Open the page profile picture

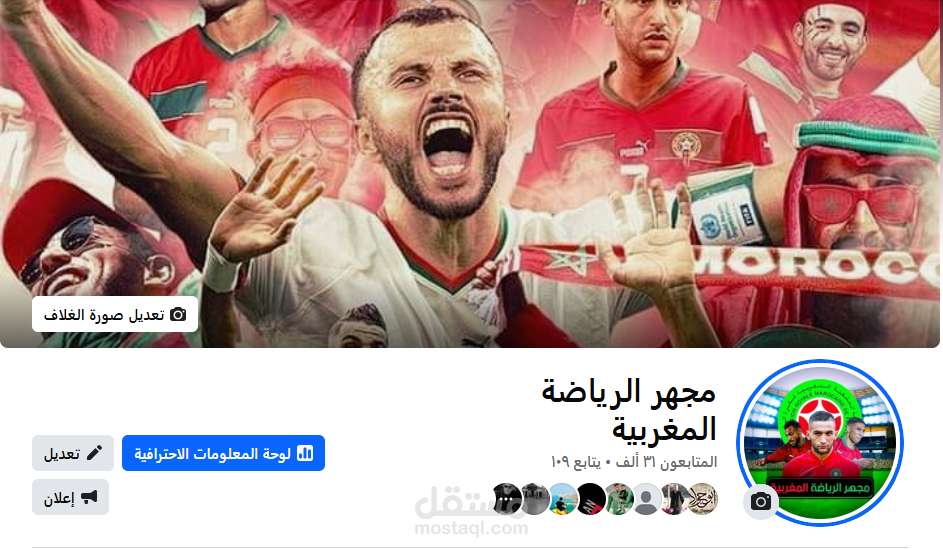(x=820, y=442)
